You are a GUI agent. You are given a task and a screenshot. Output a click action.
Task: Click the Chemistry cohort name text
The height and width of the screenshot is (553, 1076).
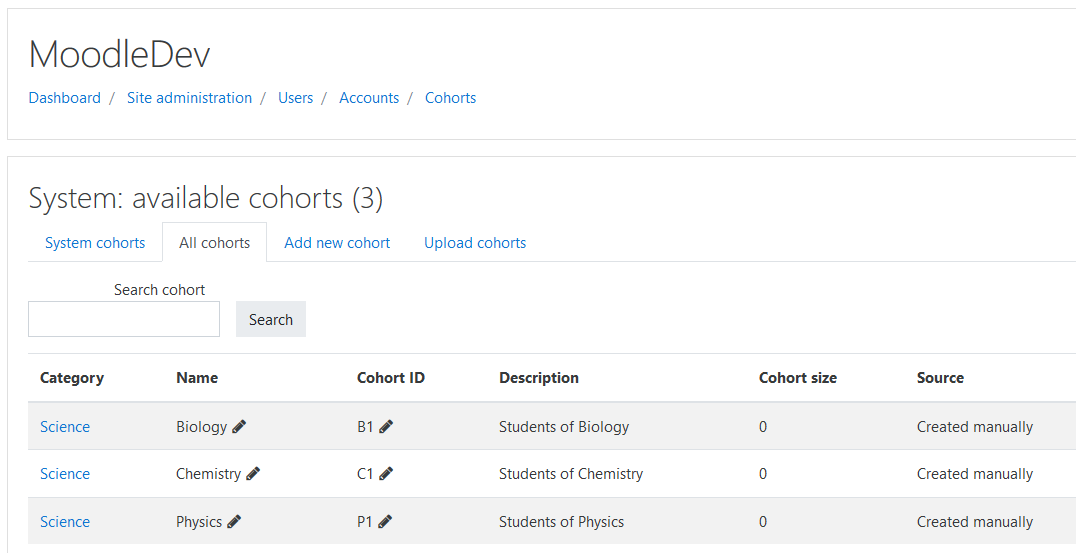[209, 474]
